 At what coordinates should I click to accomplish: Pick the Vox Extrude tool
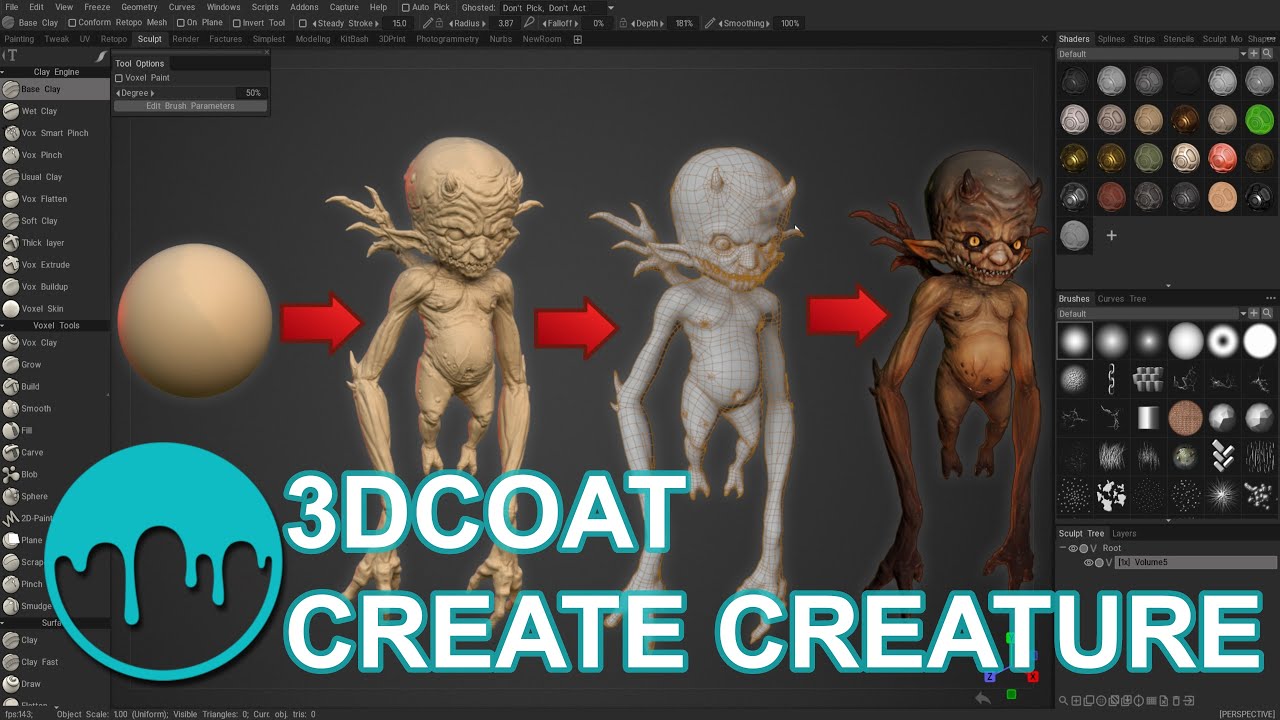tap(55, 265)
